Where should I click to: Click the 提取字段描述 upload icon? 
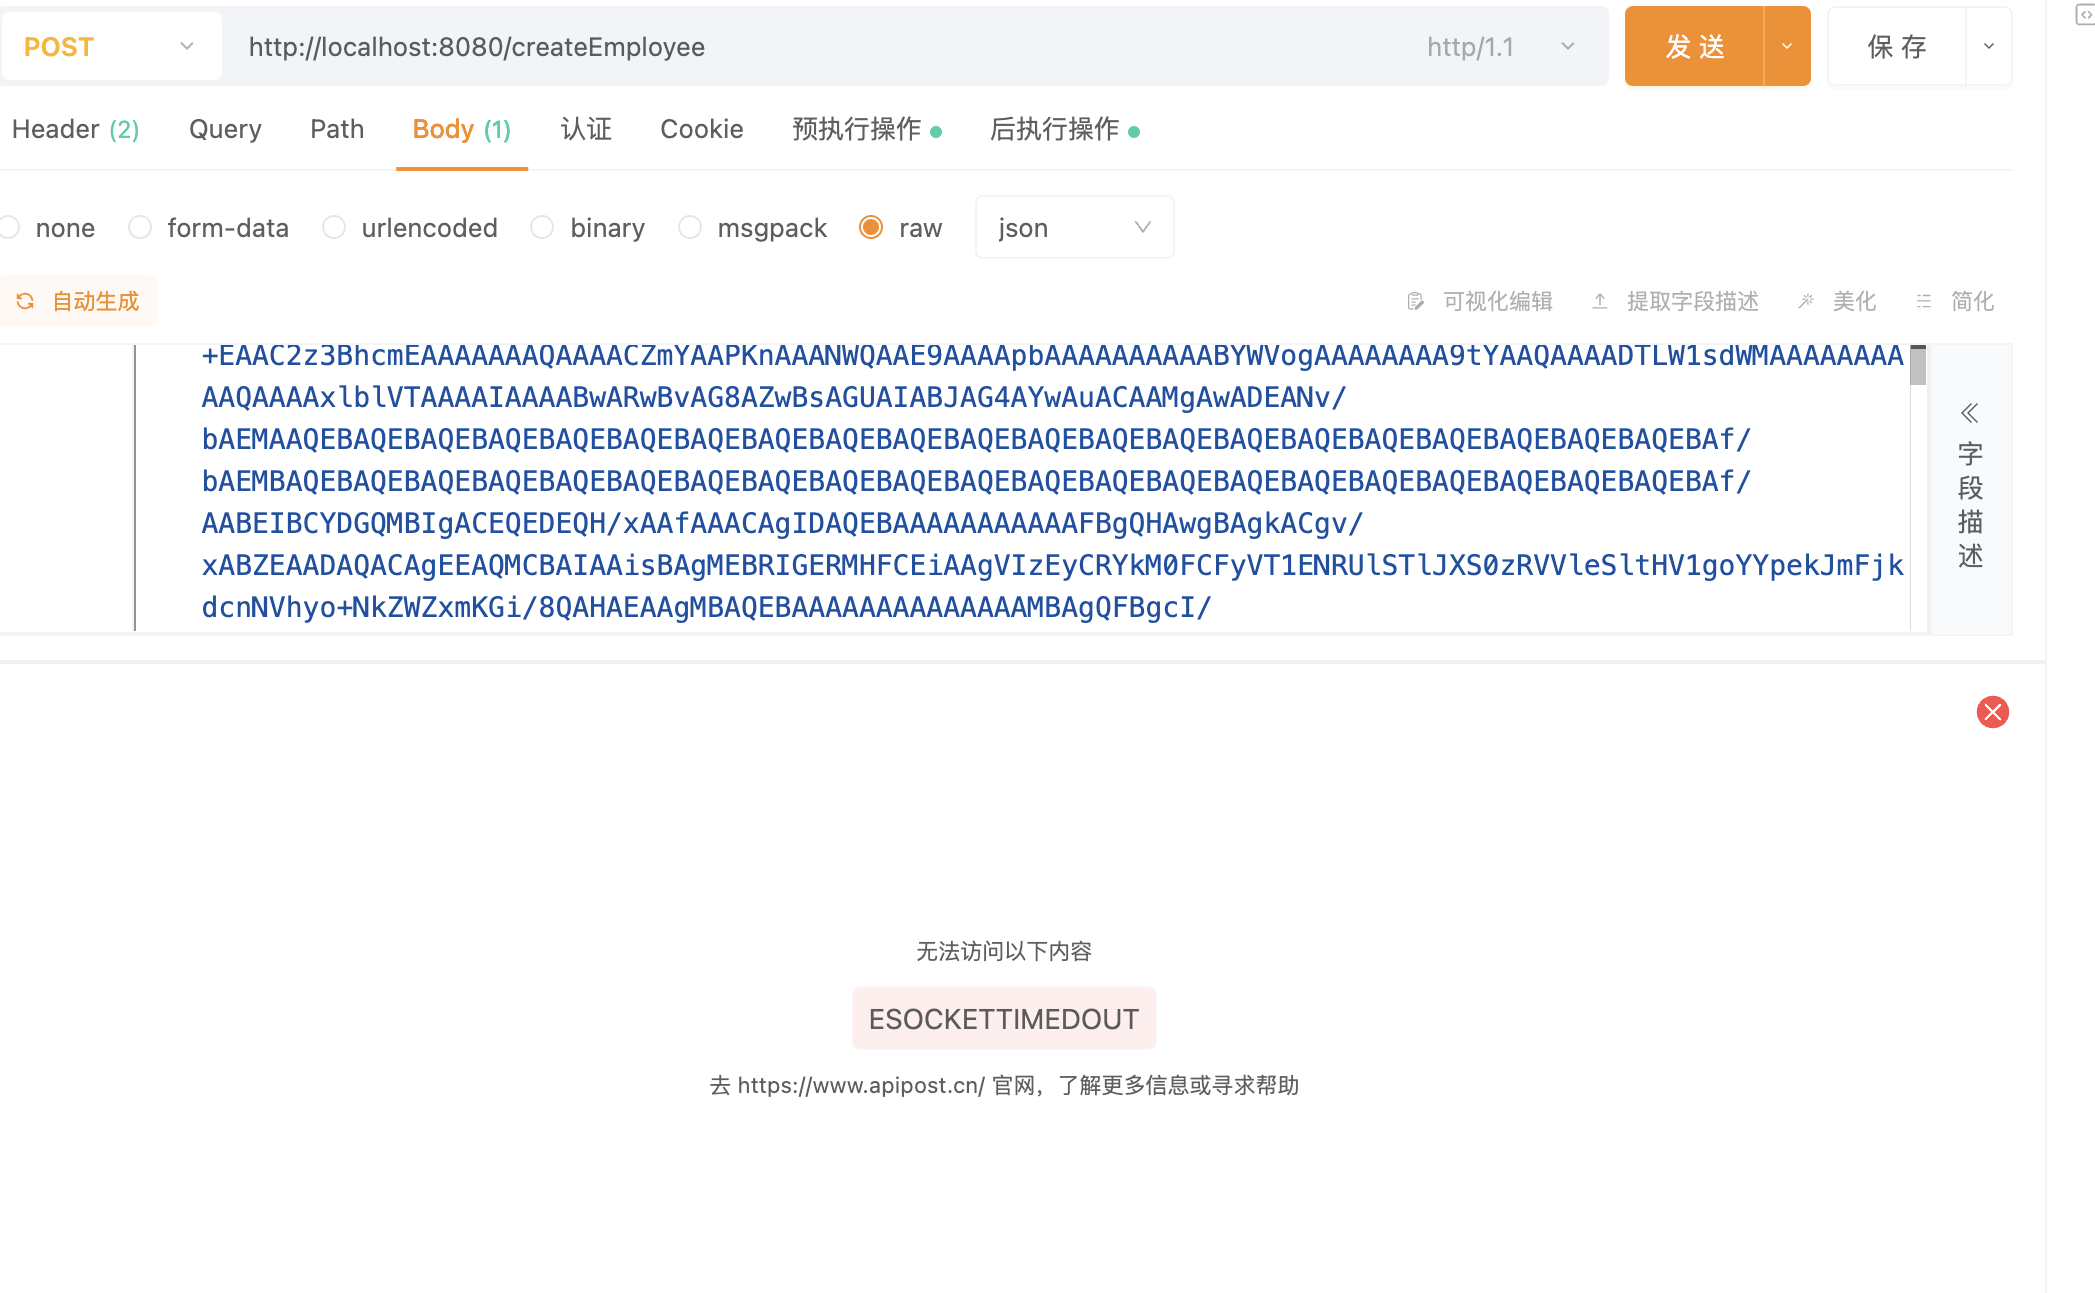(1600, 301)
